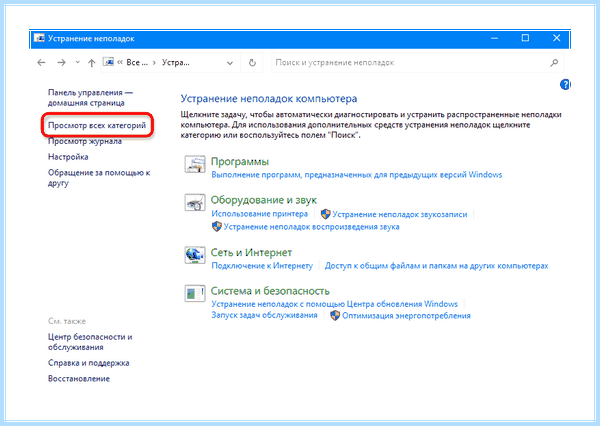Open help via the blue question mark icon
600x426 pixels.
coord(565,84)
